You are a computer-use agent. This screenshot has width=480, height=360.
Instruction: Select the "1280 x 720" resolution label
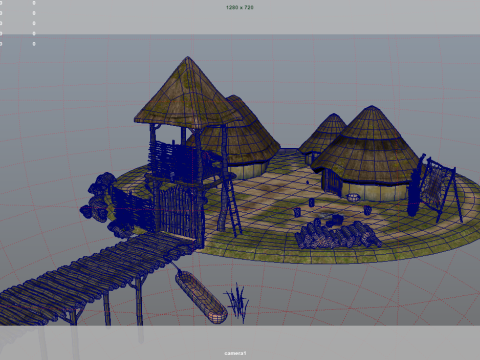point(240,7)
